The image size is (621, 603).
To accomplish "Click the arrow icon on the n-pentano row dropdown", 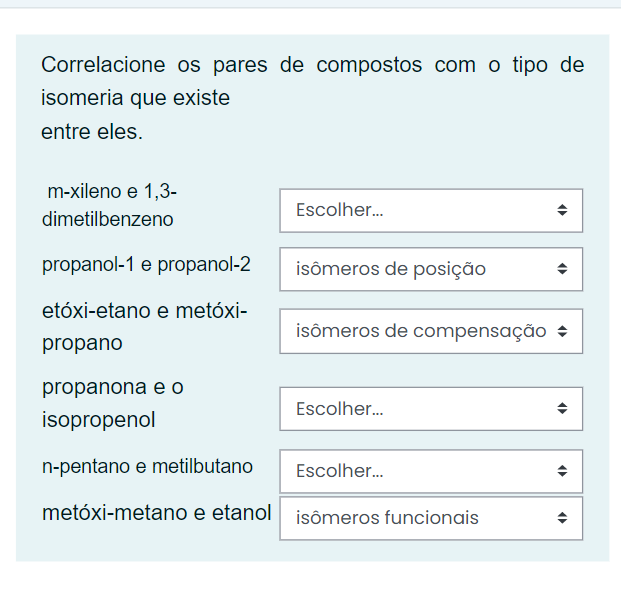I will click(x=562, y=471).
